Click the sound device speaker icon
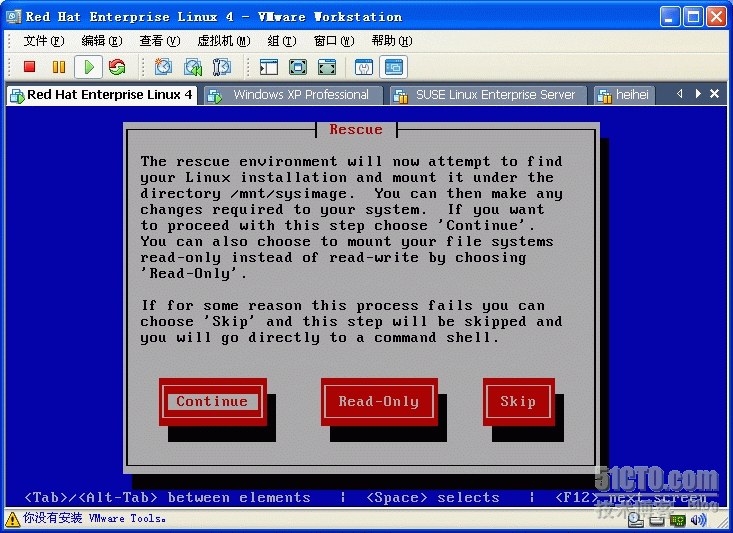The image size is (733, 533). click(698, 520)
